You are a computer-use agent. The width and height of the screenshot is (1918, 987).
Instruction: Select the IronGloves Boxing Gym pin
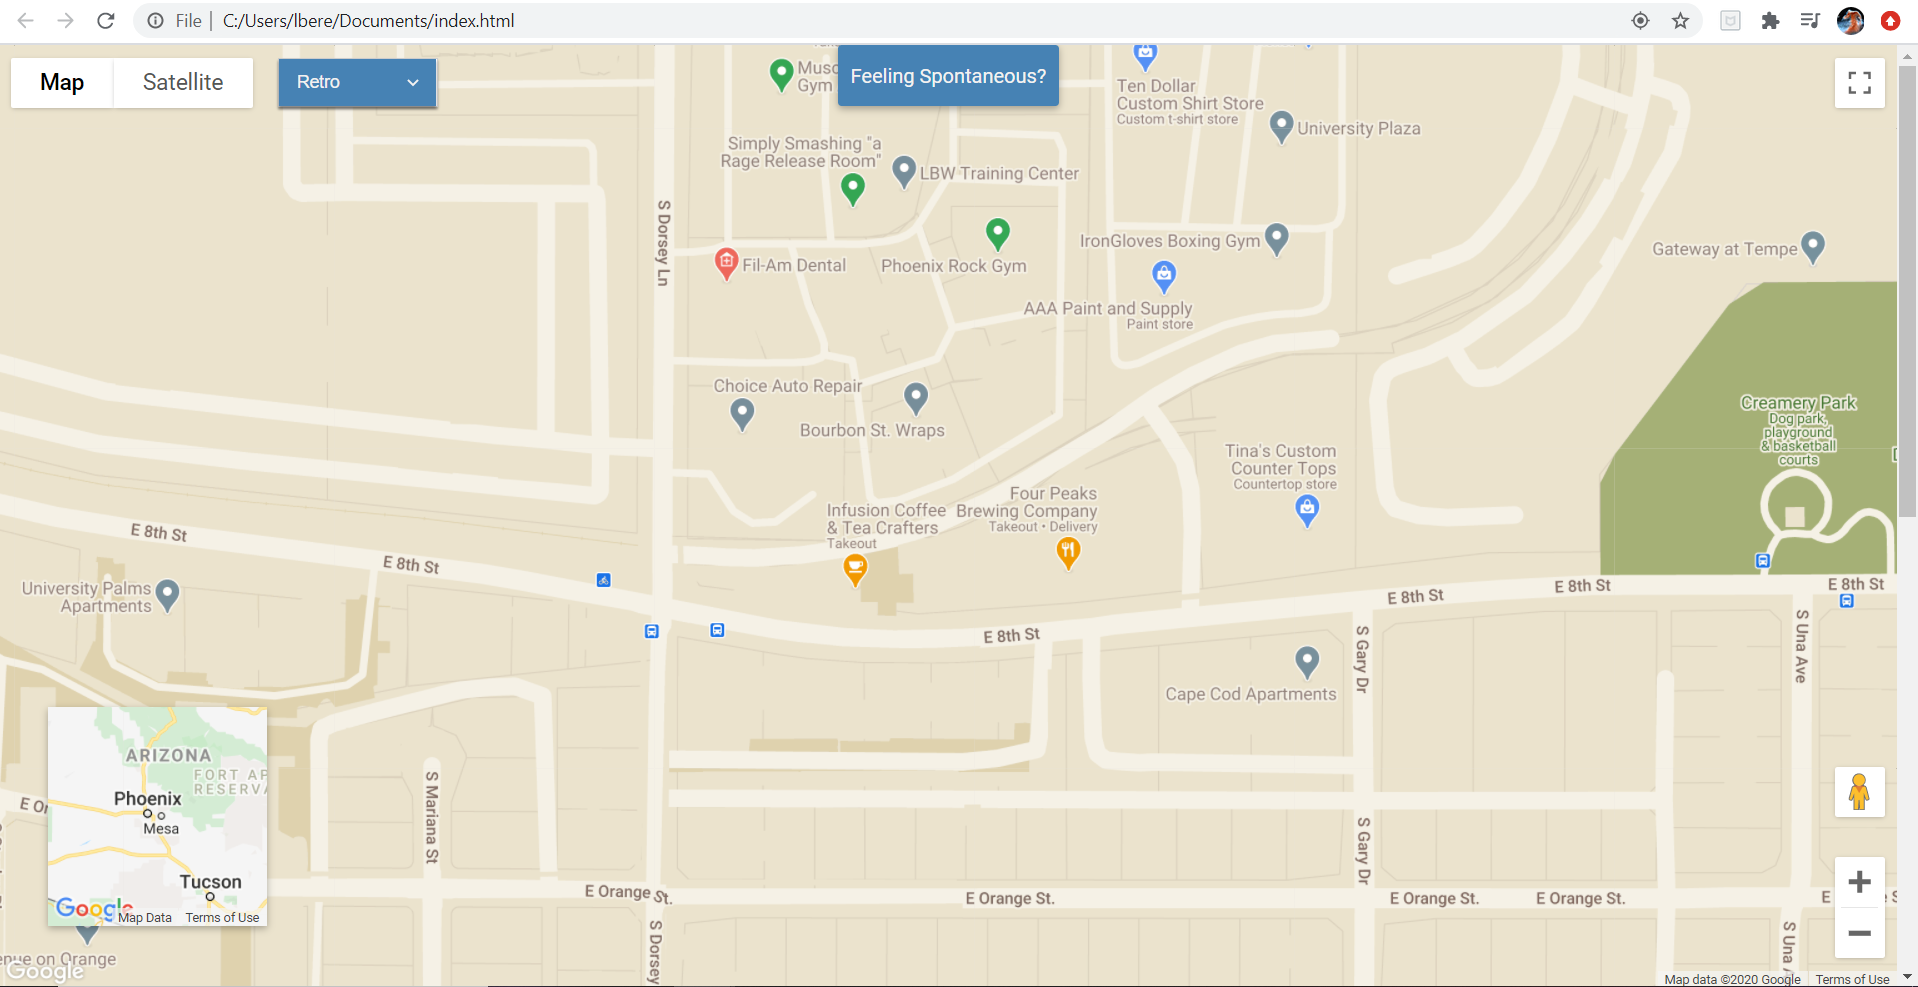click(x=1276, y=239)
